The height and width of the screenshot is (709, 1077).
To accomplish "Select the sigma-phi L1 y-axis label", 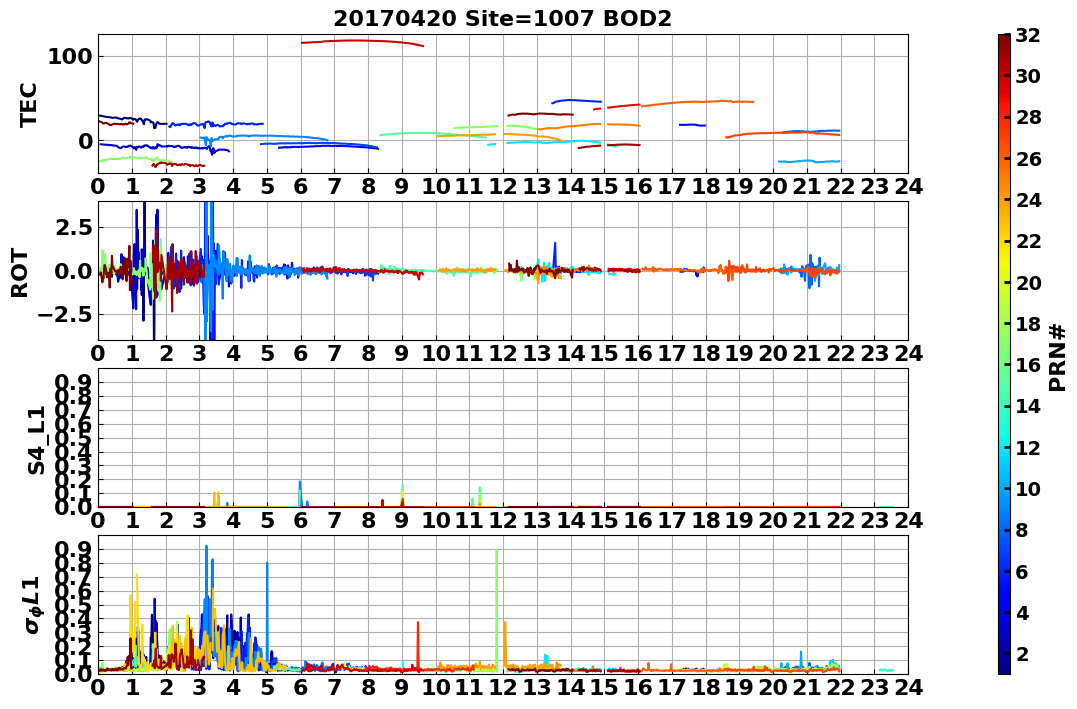I will (34, 605).
